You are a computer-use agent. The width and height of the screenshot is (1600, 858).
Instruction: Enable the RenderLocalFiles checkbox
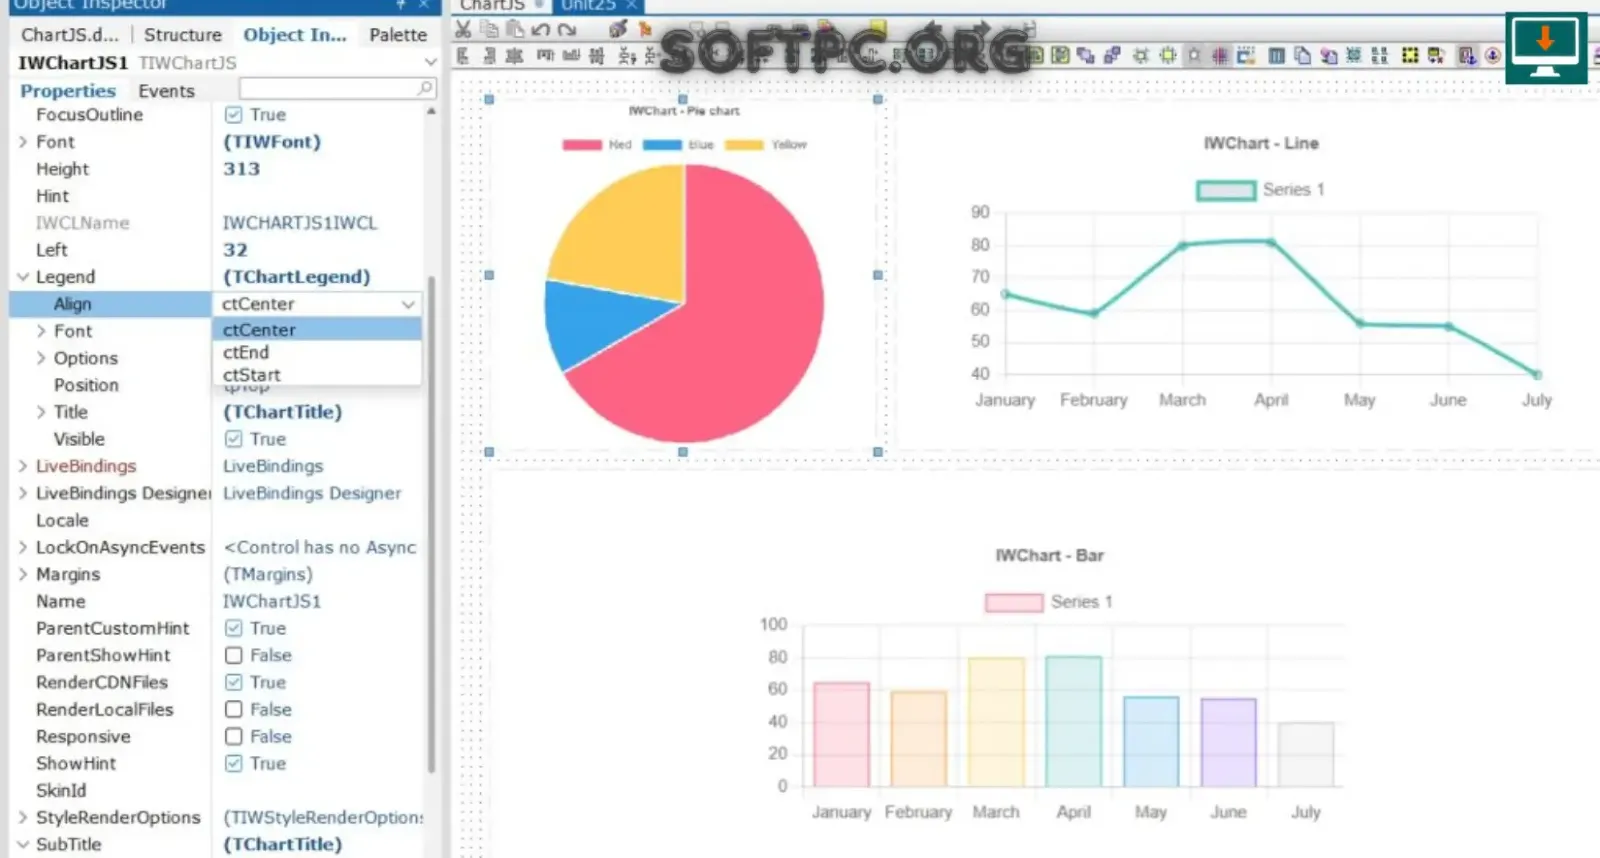coord(233,709)
